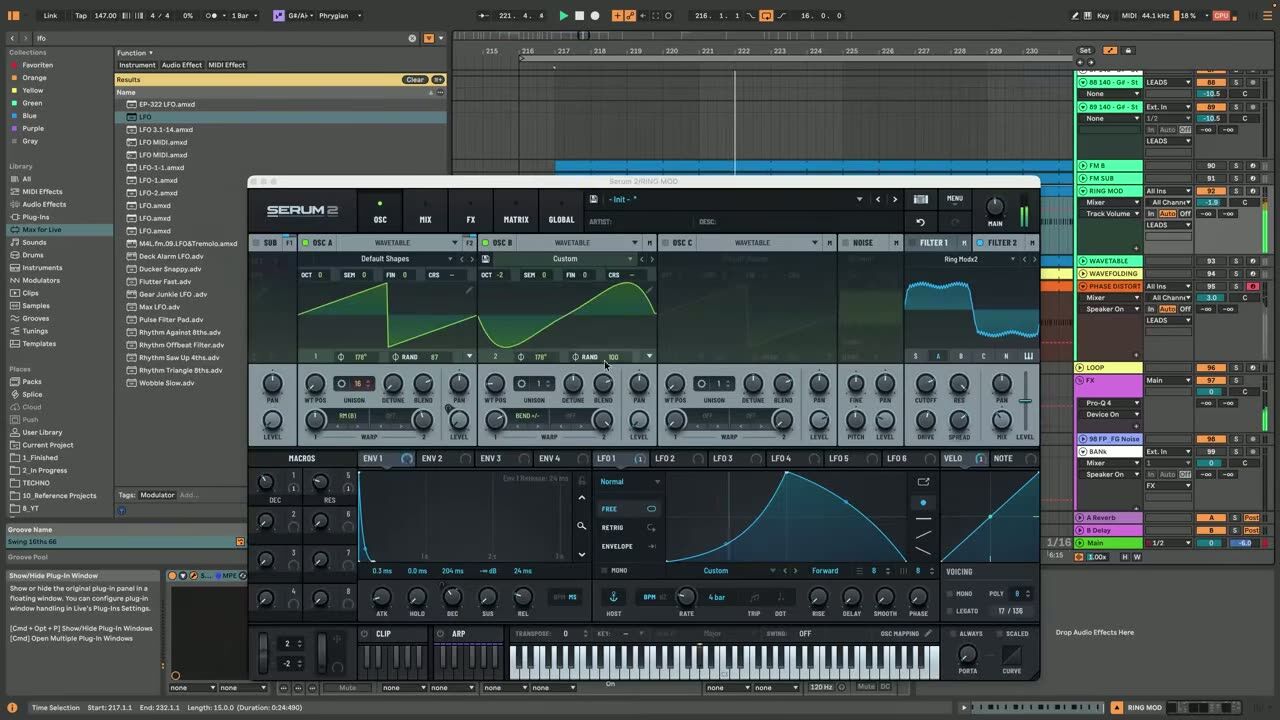Toggle scale mode icon next to G#/Ab
Screen dimensions: 1280x720
279,16
